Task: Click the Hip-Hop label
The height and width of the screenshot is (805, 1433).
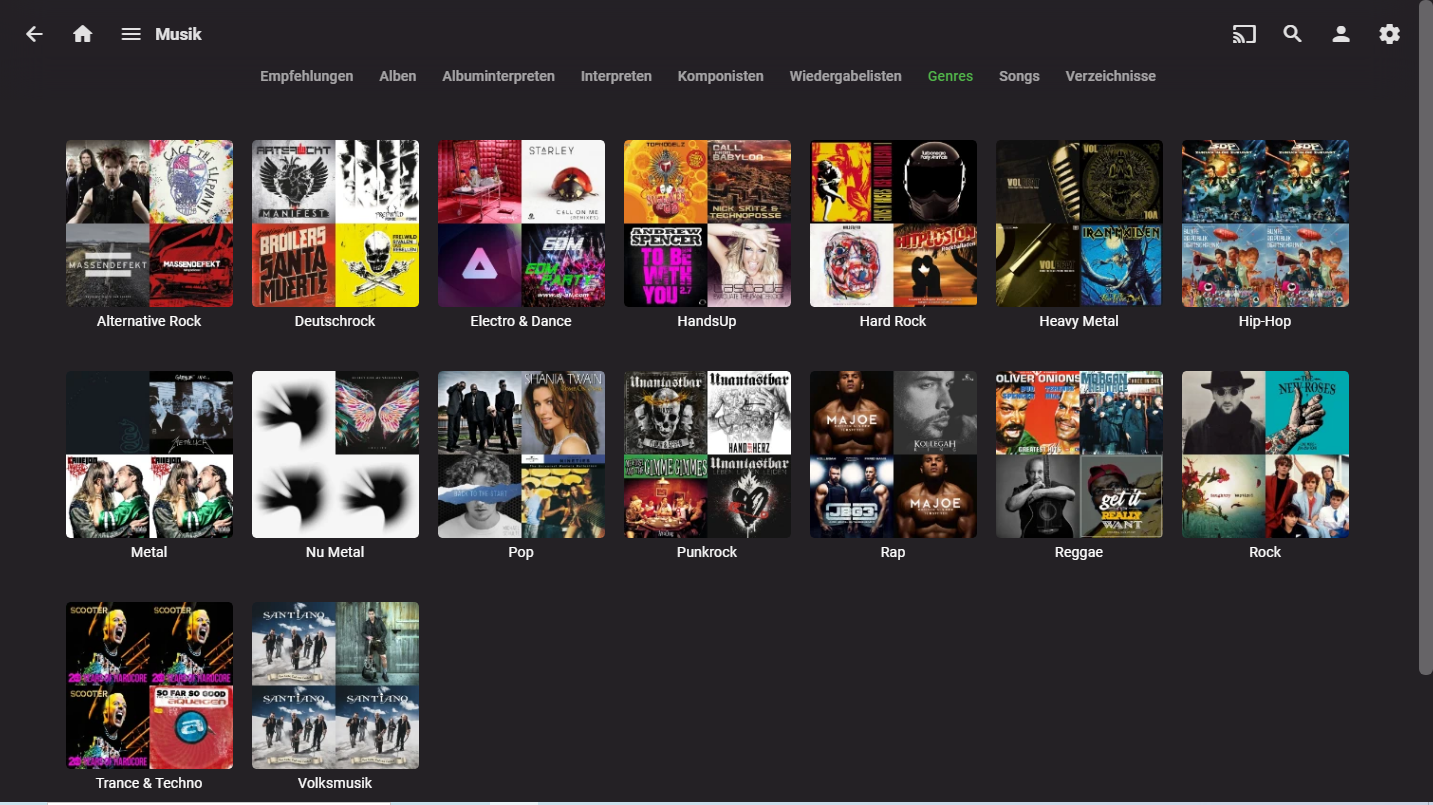Action: pyautogui.click(x=1265, y=321)
